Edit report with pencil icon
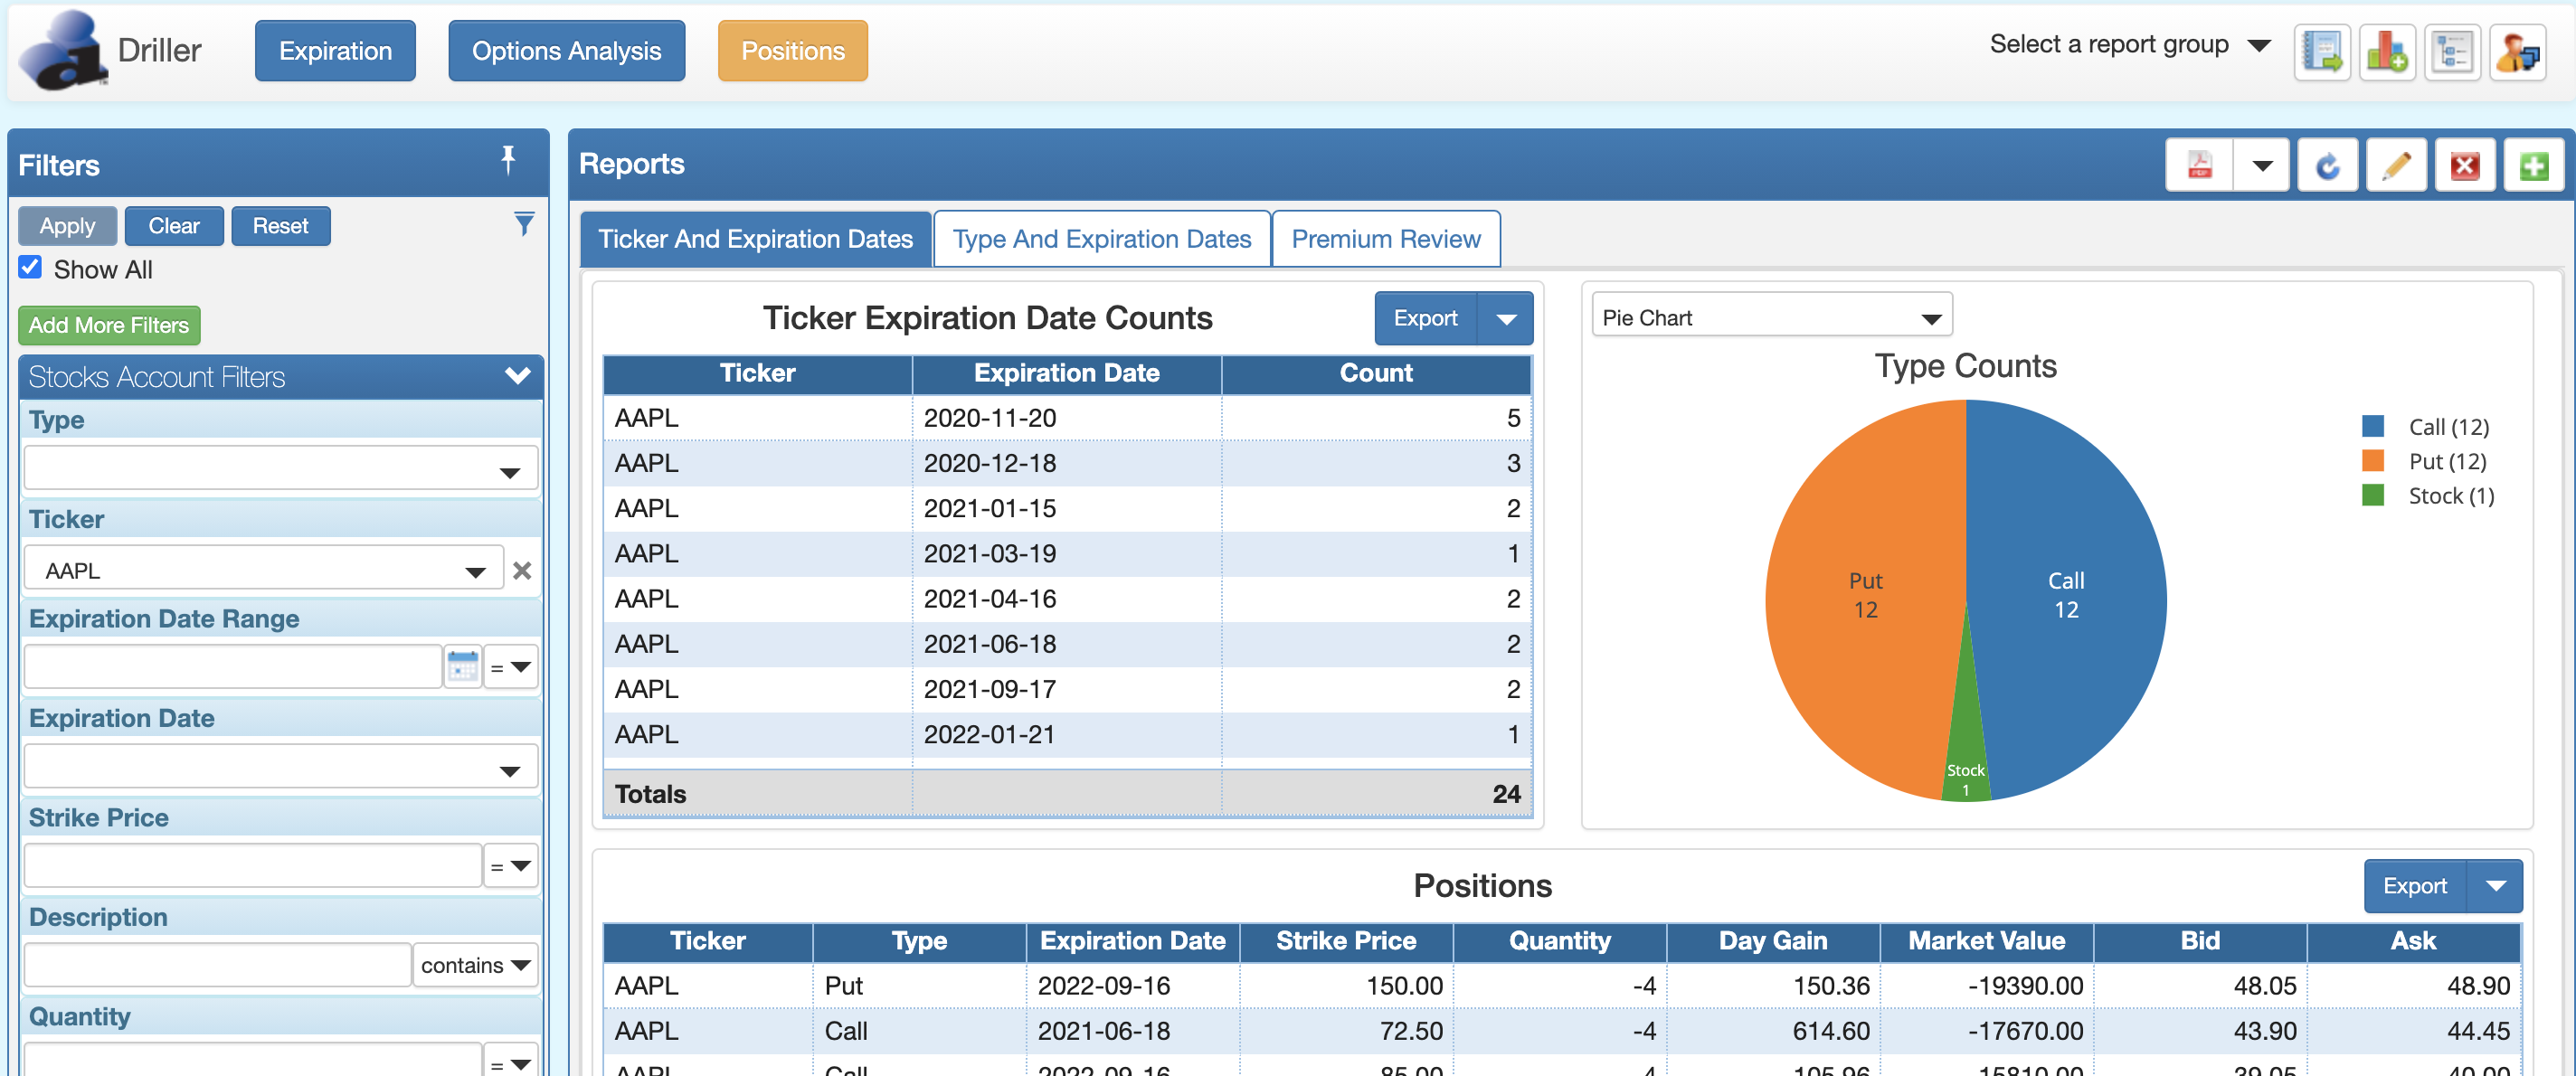 coord(2396,165)
